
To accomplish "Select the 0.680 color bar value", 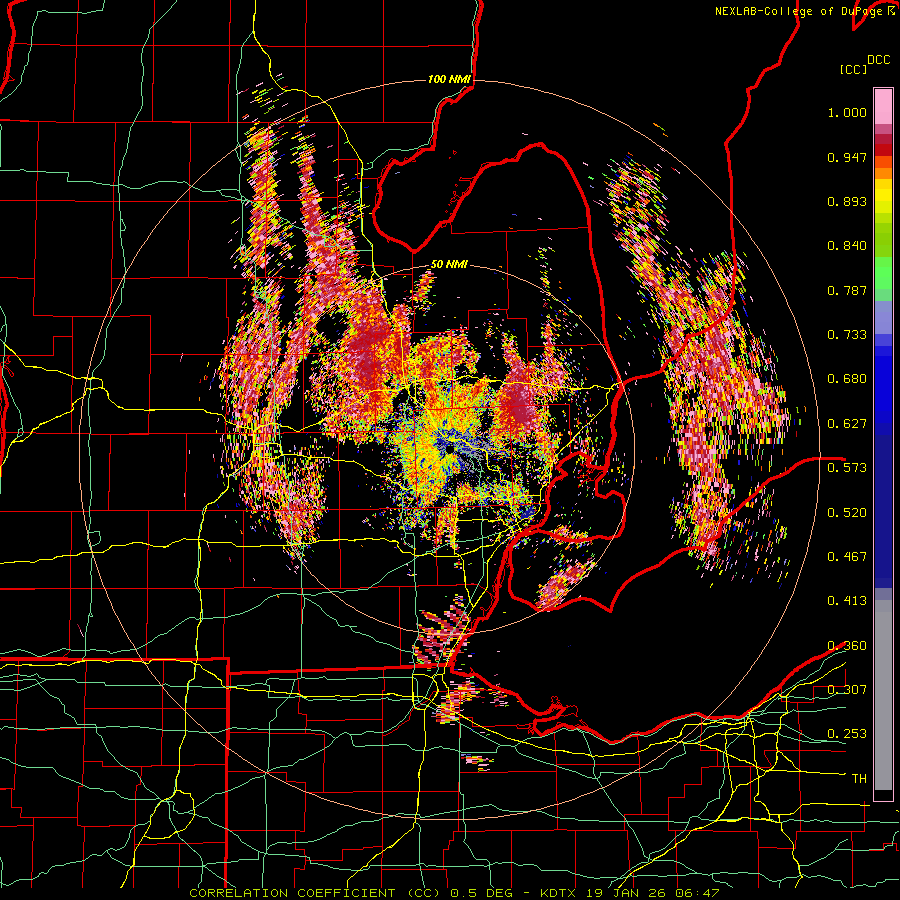I will [847, 379].
